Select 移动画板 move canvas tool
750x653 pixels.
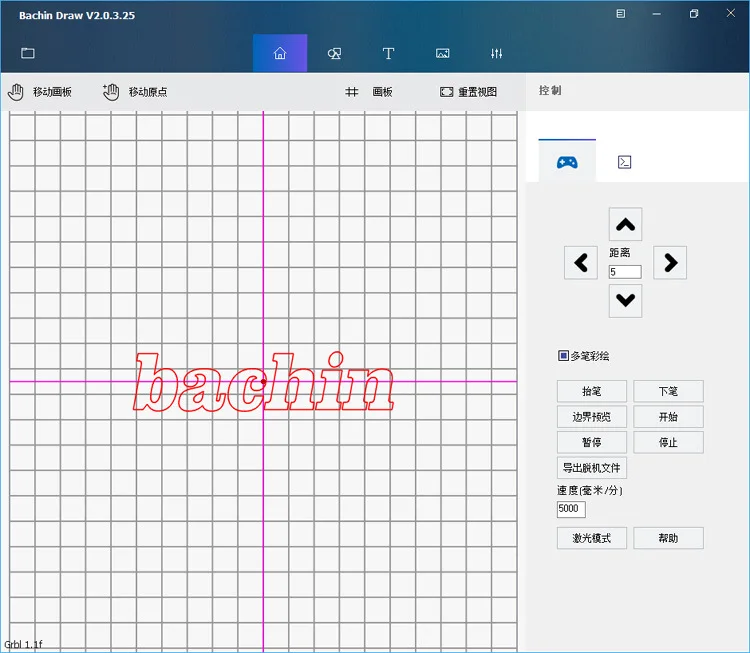[x=40, y=92]
